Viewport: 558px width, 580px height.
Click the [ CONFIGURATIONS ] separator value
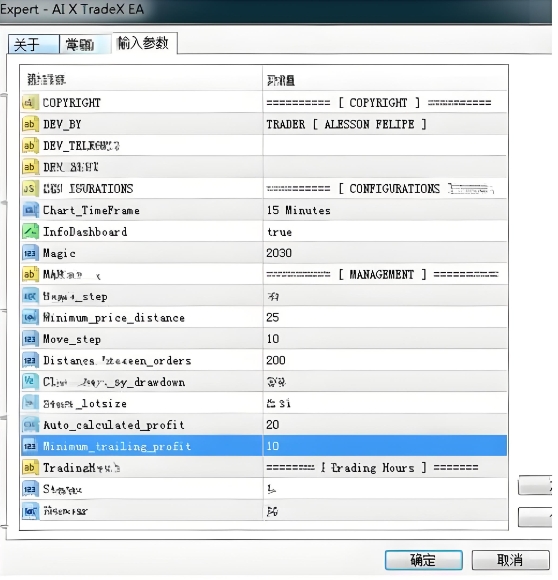[x=380, y=189]
